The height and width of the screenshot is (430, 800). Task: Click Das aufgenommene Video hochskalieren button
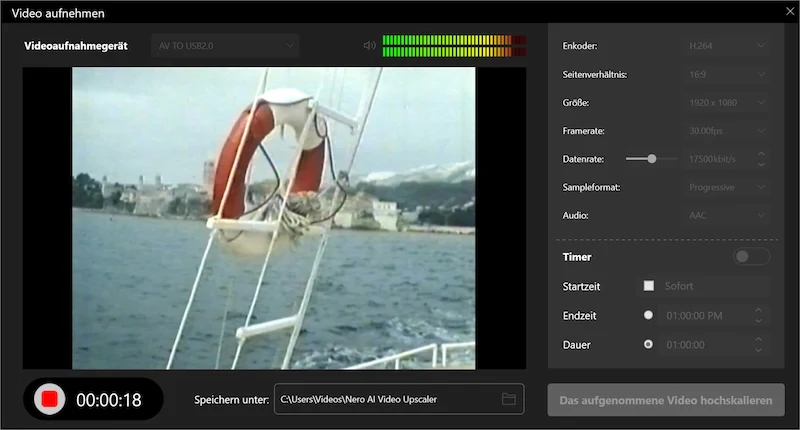666,400
